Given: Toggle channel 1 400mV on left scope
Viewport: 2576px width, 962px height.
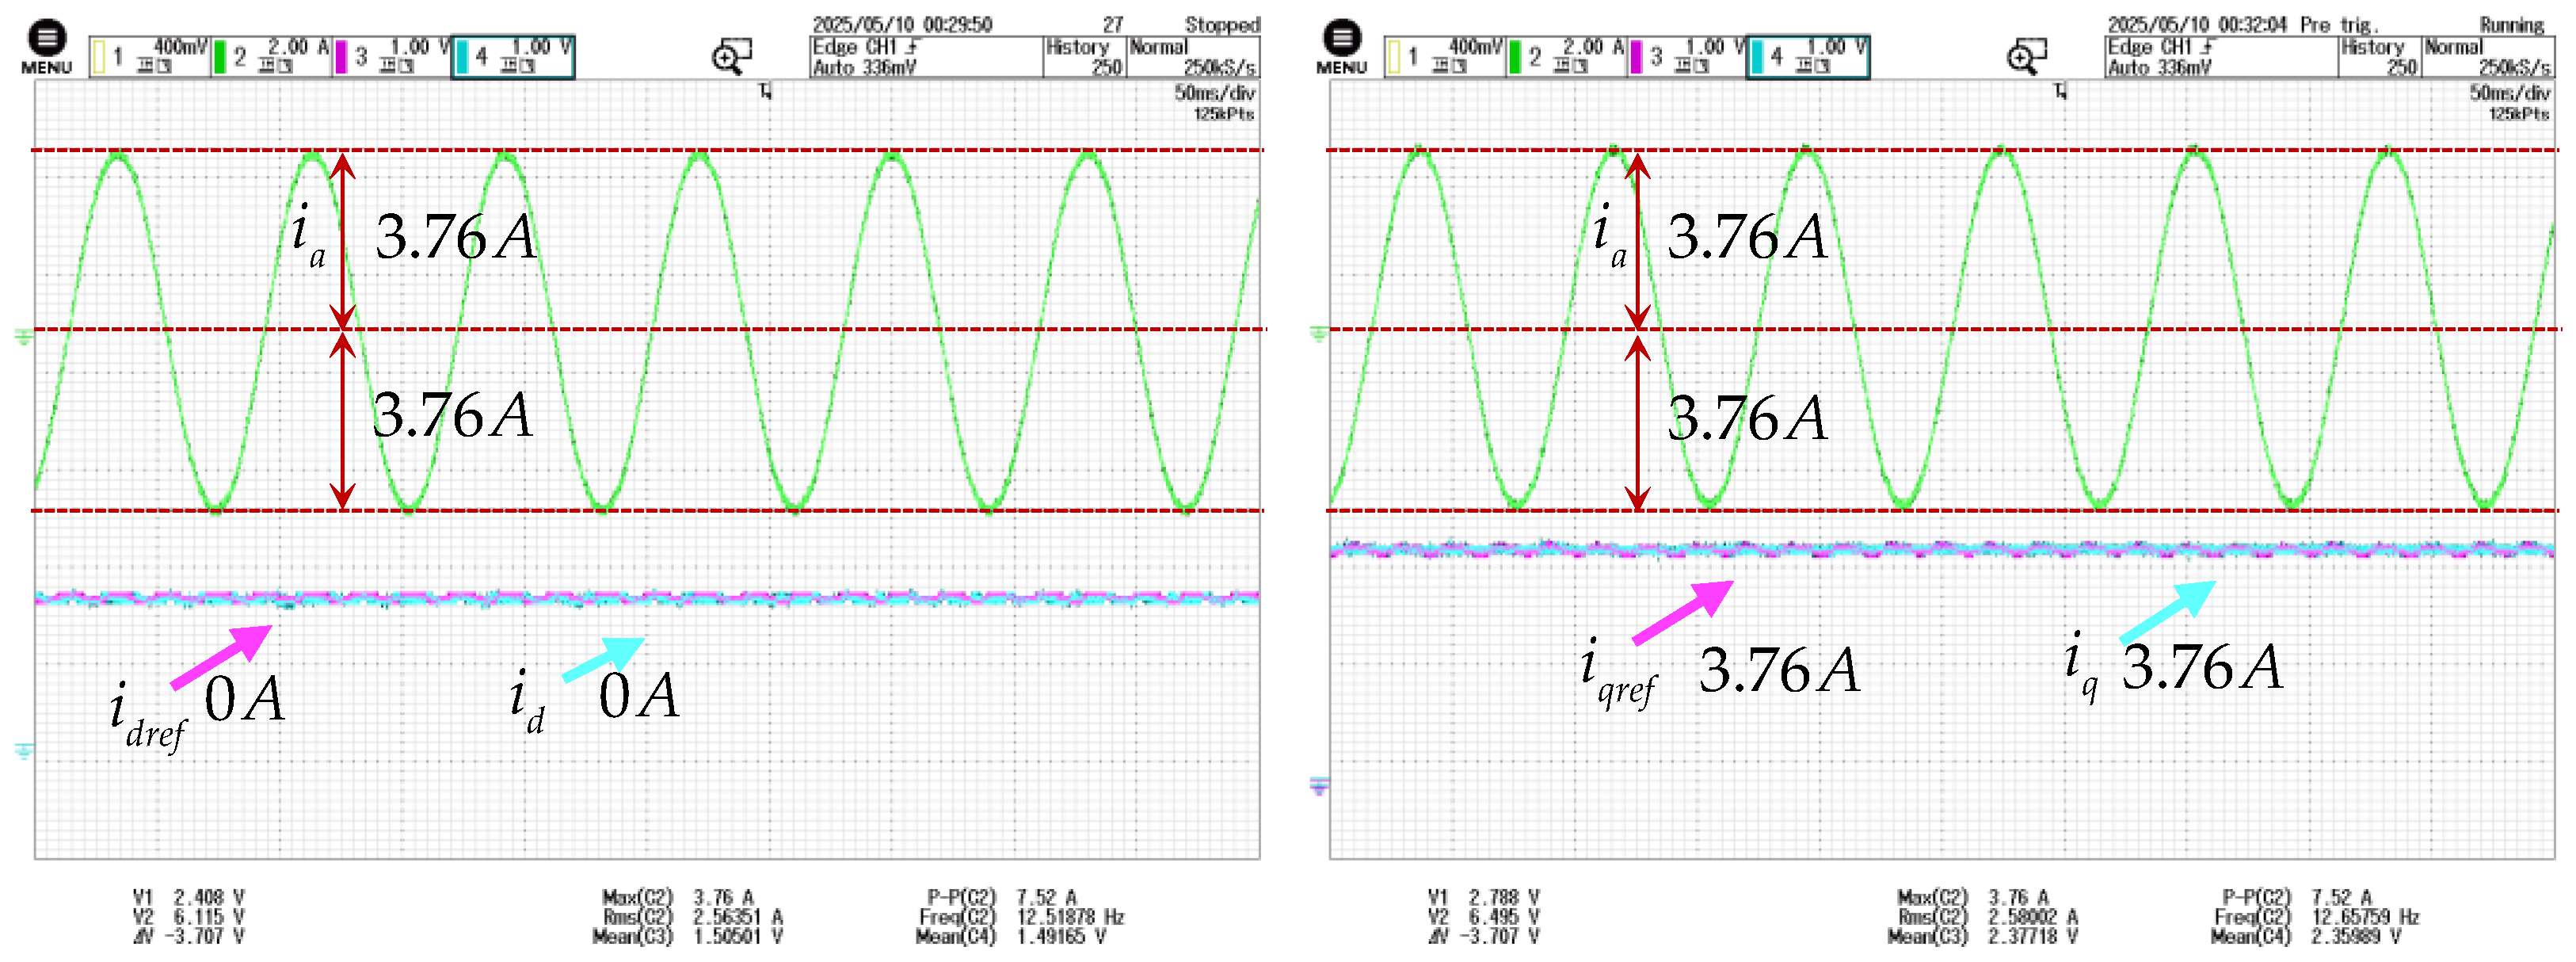Looking at the screenshot, I should coord(149,56).
